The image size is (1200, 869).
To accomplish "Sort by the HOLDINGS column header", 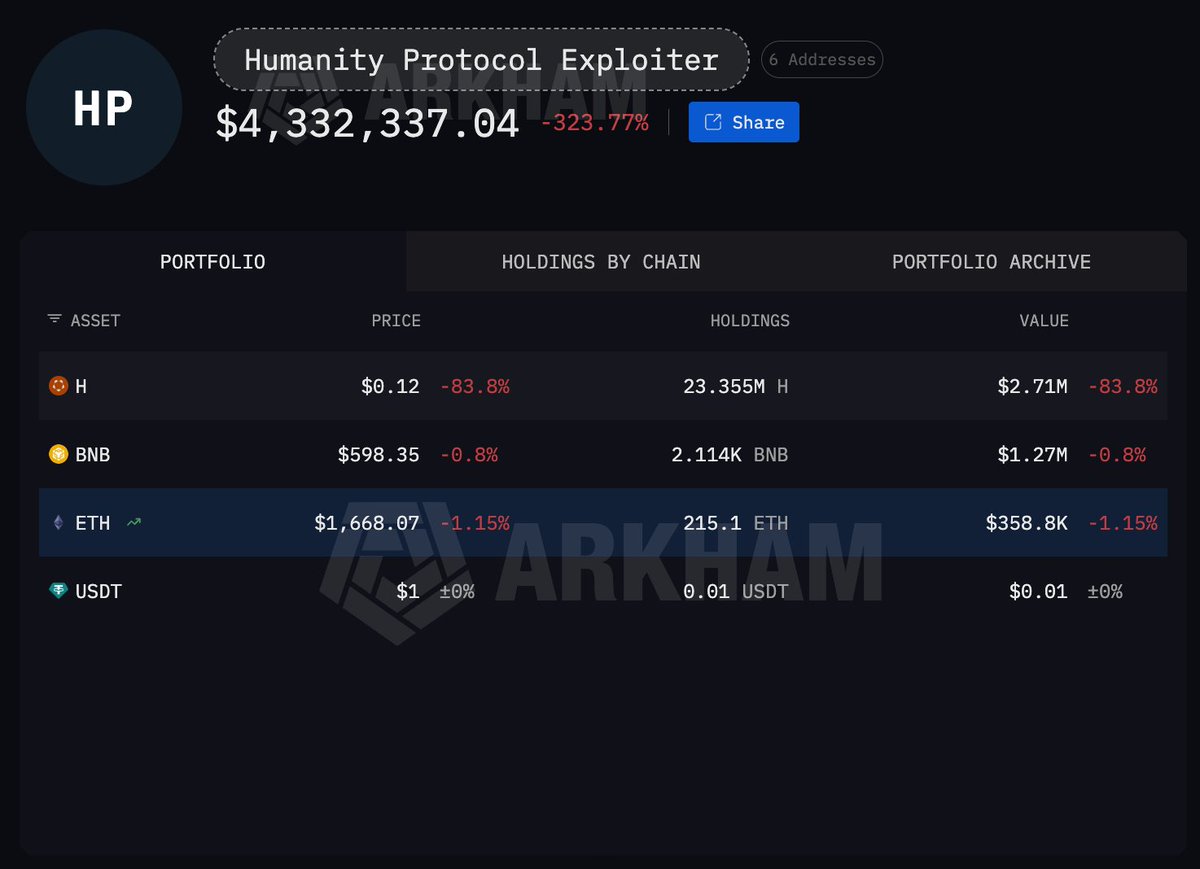I will 750,321.
